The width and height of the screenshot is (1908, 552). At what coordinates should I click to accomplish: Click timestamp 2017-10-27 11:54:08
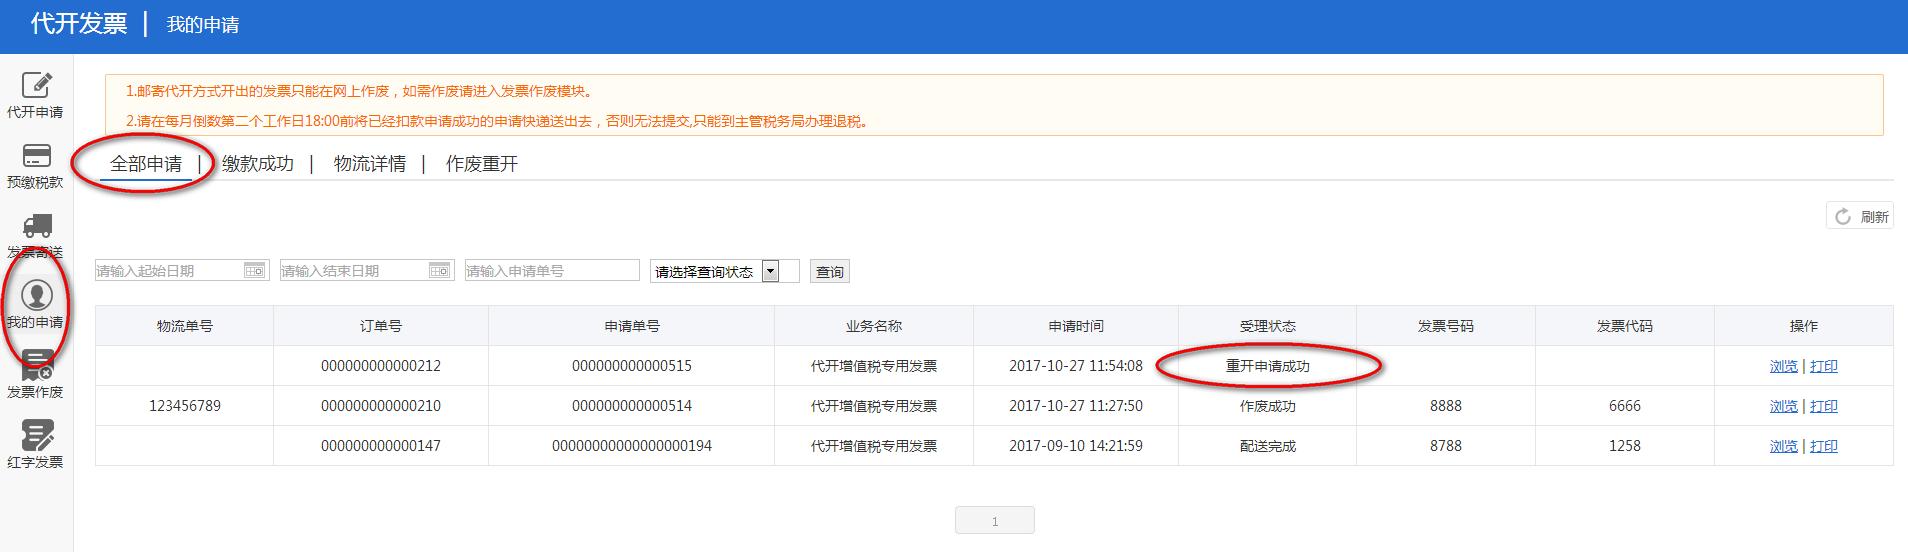[1076, 366]
